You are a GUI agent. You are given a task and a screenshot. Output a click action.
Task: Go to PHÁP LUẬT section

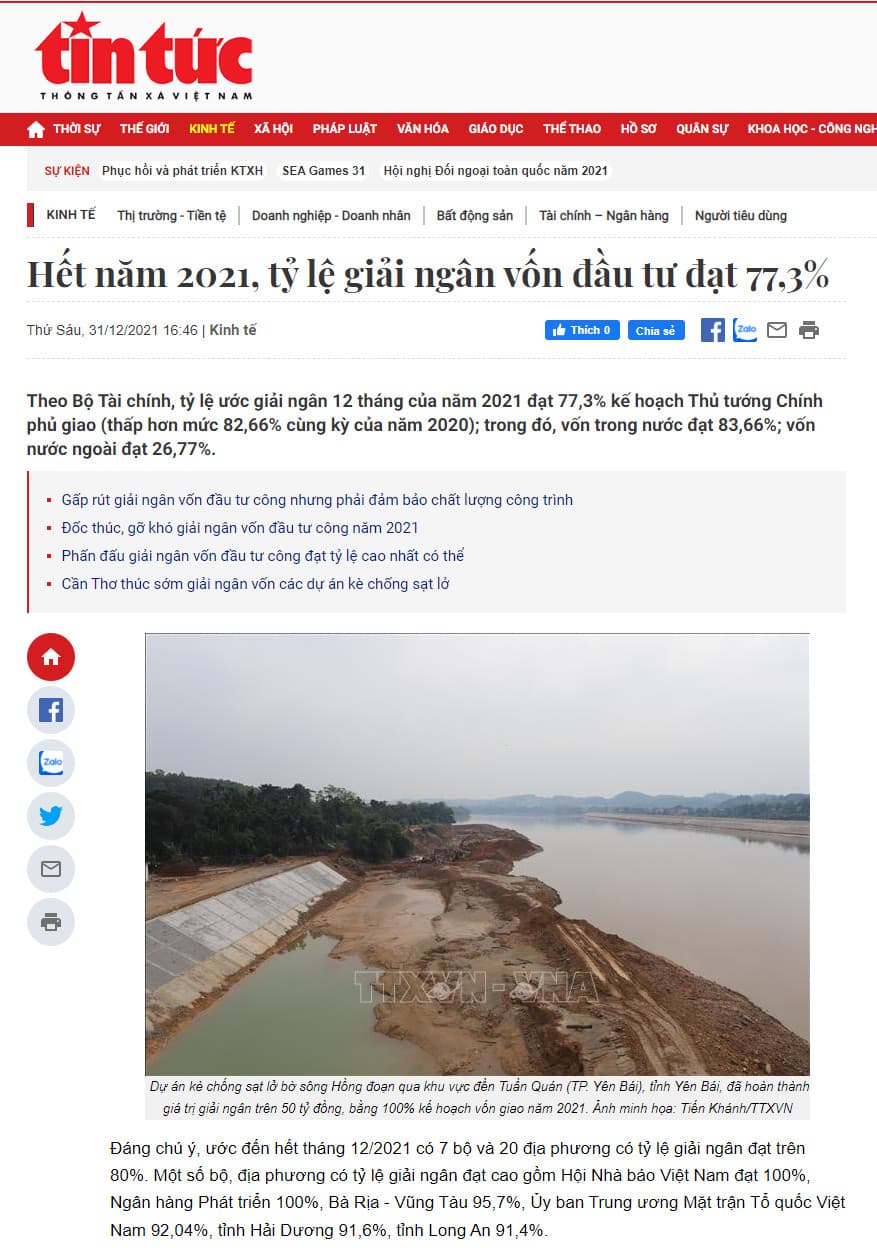[x=344, y=129]
